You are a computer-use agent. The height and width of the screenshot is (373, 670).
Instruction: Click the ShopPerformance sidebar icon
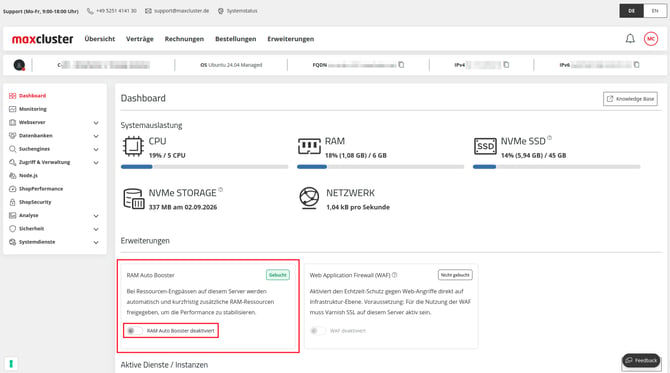(12, 189)
